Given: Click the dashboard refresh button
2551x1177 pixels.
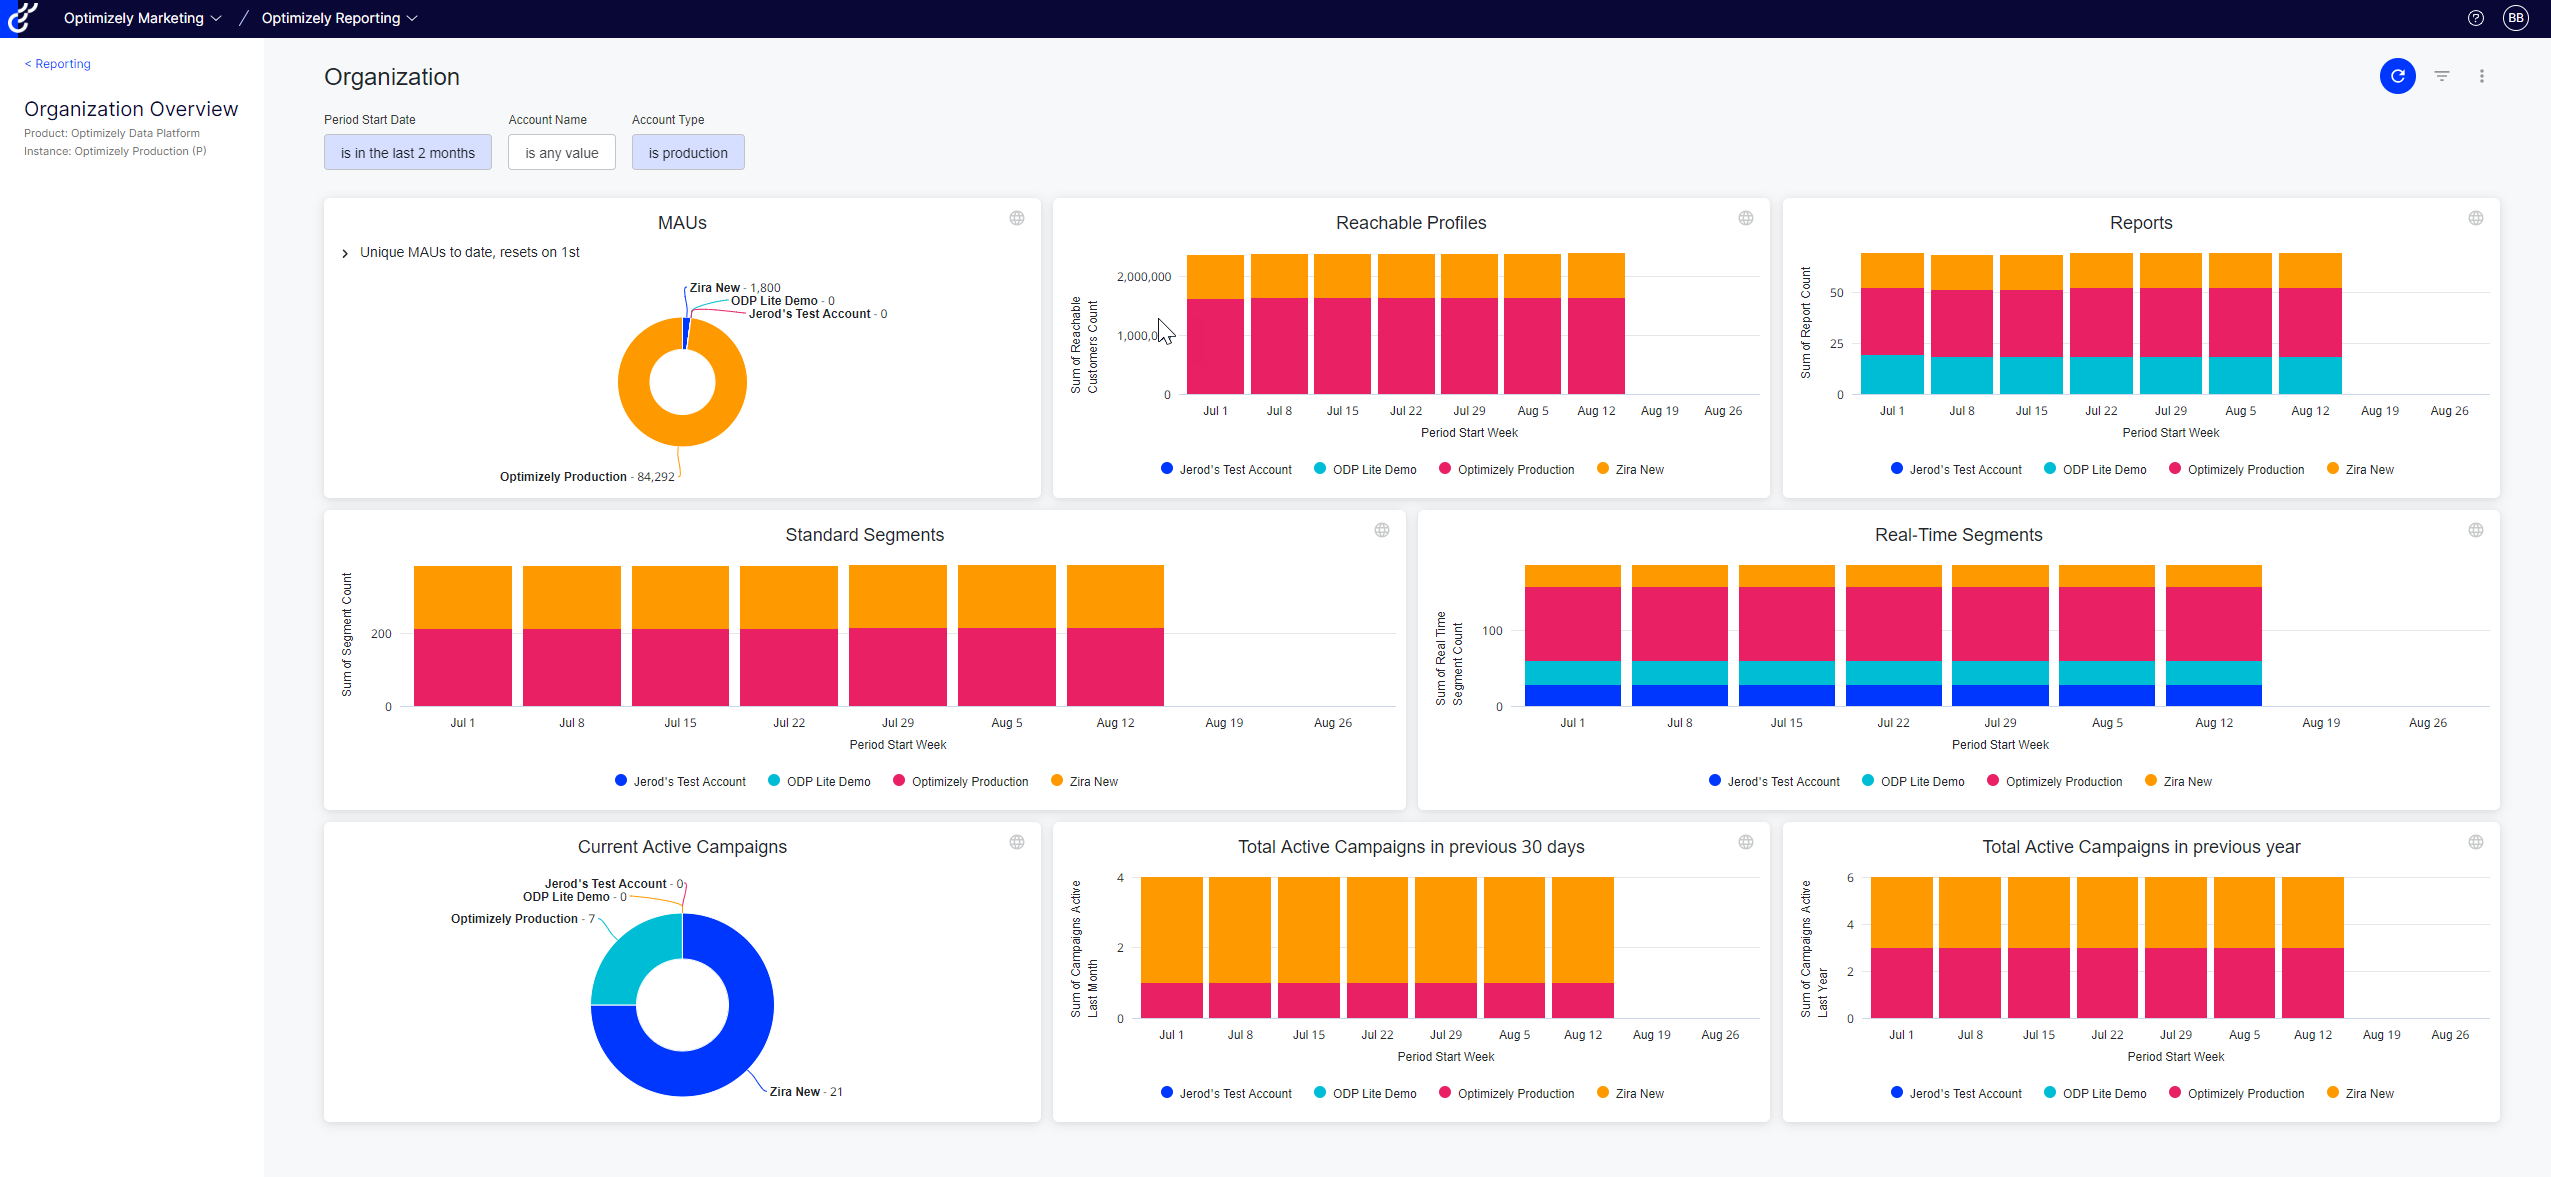Looking at the screenshot, I should (2397, 76).
